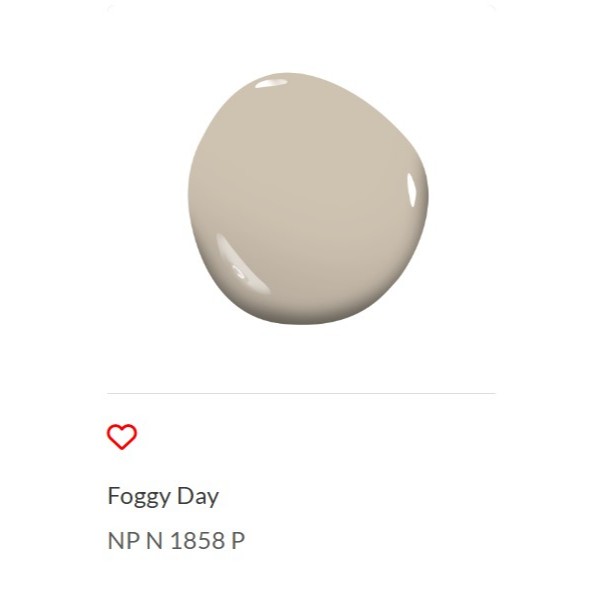Screen dimensions: 598x598
Task: Click the single N letter in the color code
Action: (154, 540)
